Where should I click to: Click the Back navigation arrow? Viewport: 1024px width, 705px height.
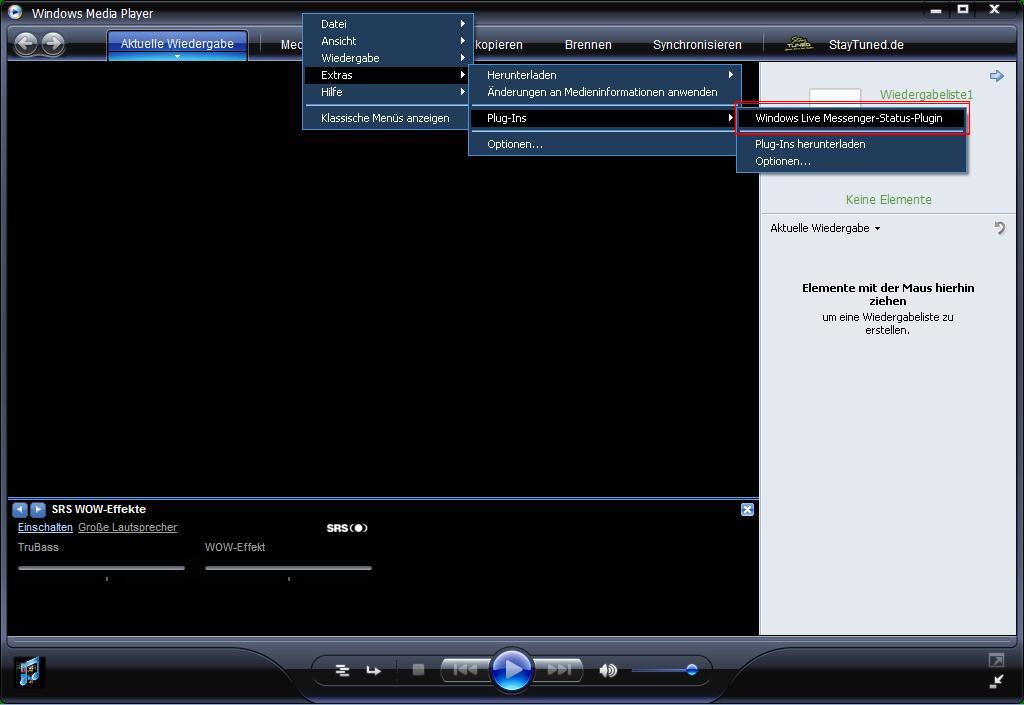26,44
